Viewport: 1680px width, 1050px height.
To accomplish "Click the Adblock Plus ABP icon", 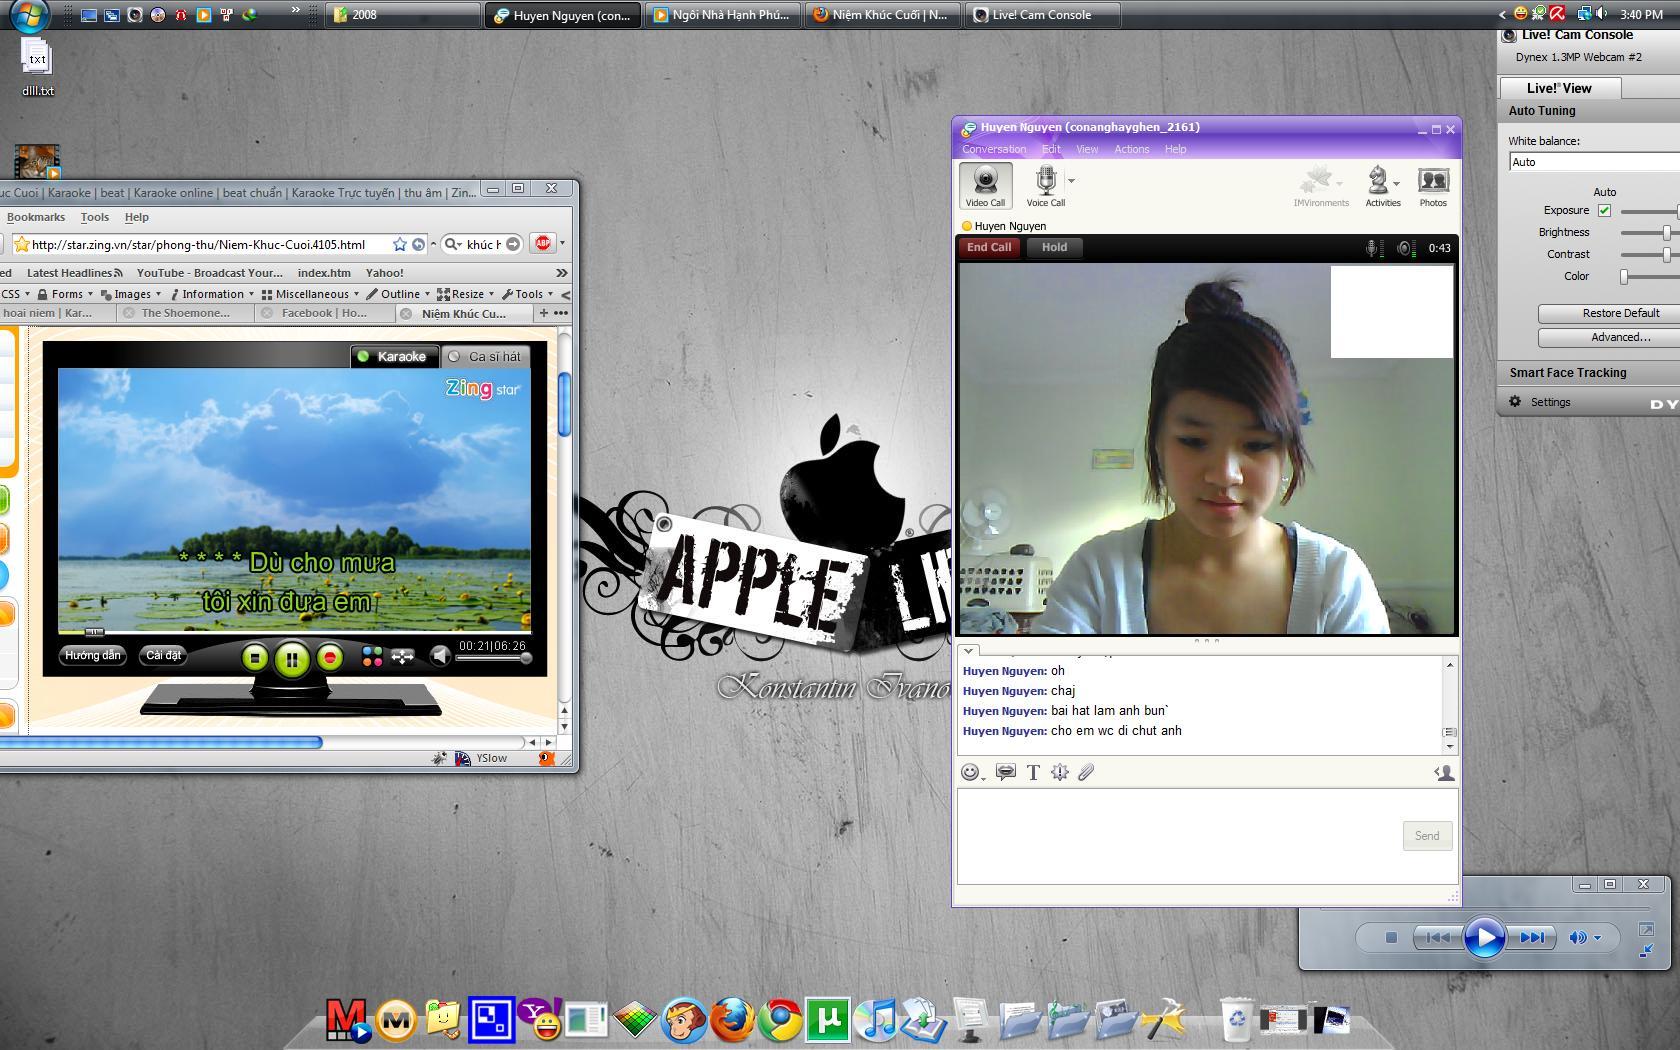I will 543,244.
